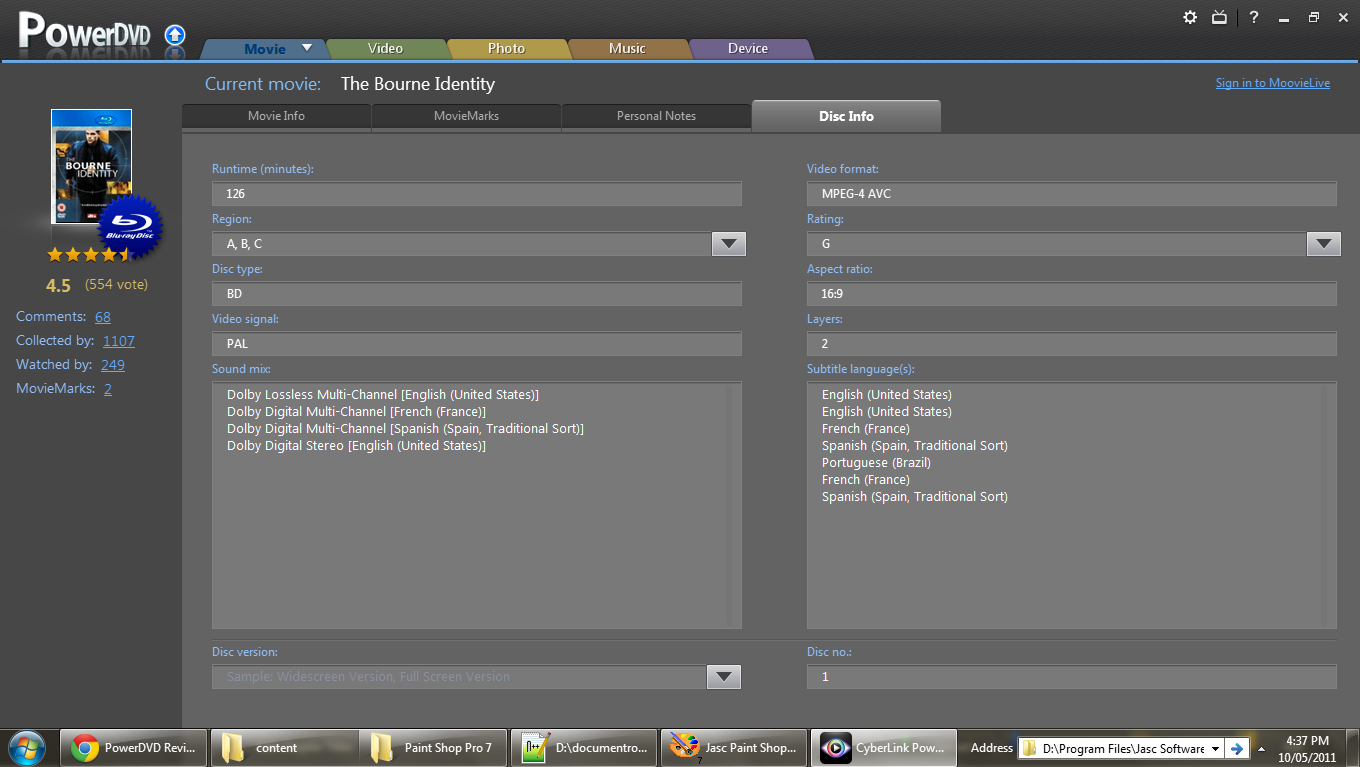Image resolution: width=1360 pixels, height=767 pixels.
Task: Click Windows Start button
Action: point(27,747)
